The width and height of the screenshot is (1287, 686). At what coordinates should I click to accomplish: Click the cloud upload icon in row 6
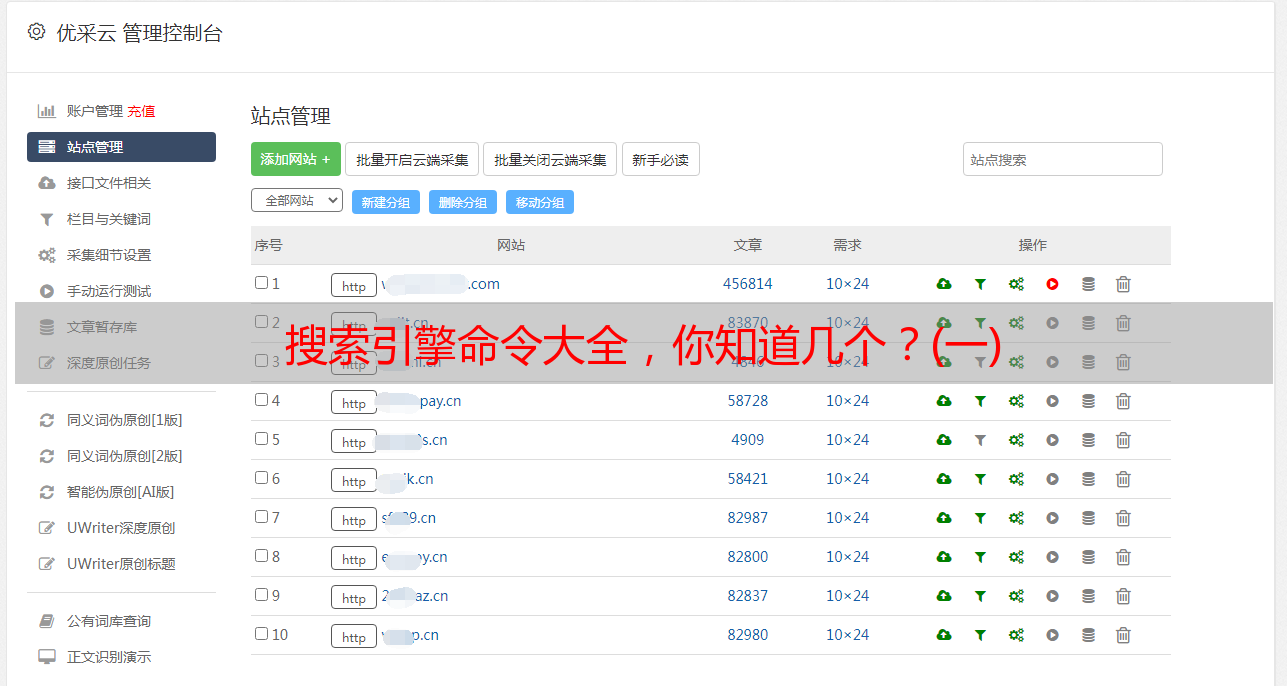[x=943, y=479]
